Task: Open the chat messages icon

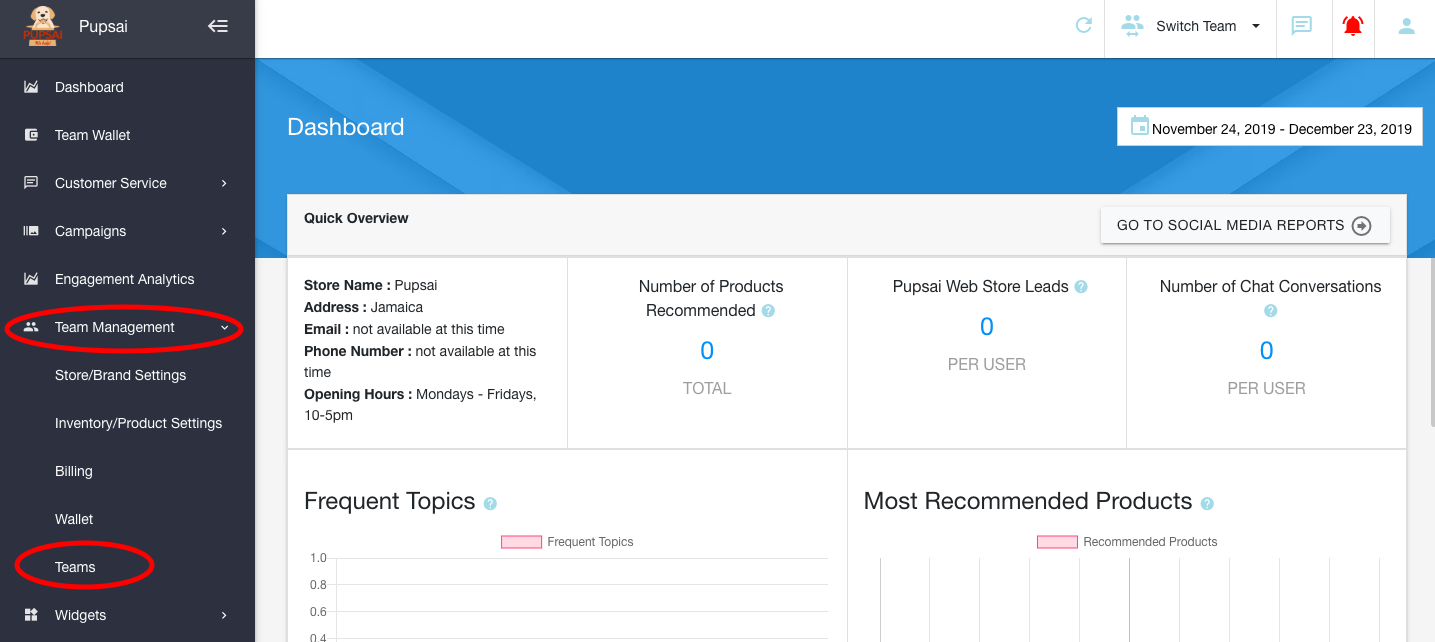Action: [x=1301, y=26]
